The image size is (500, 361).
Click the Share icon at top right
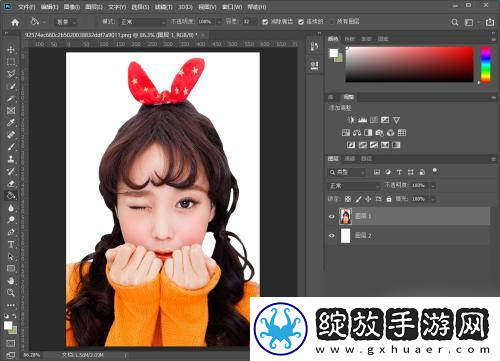pos(490,22)
